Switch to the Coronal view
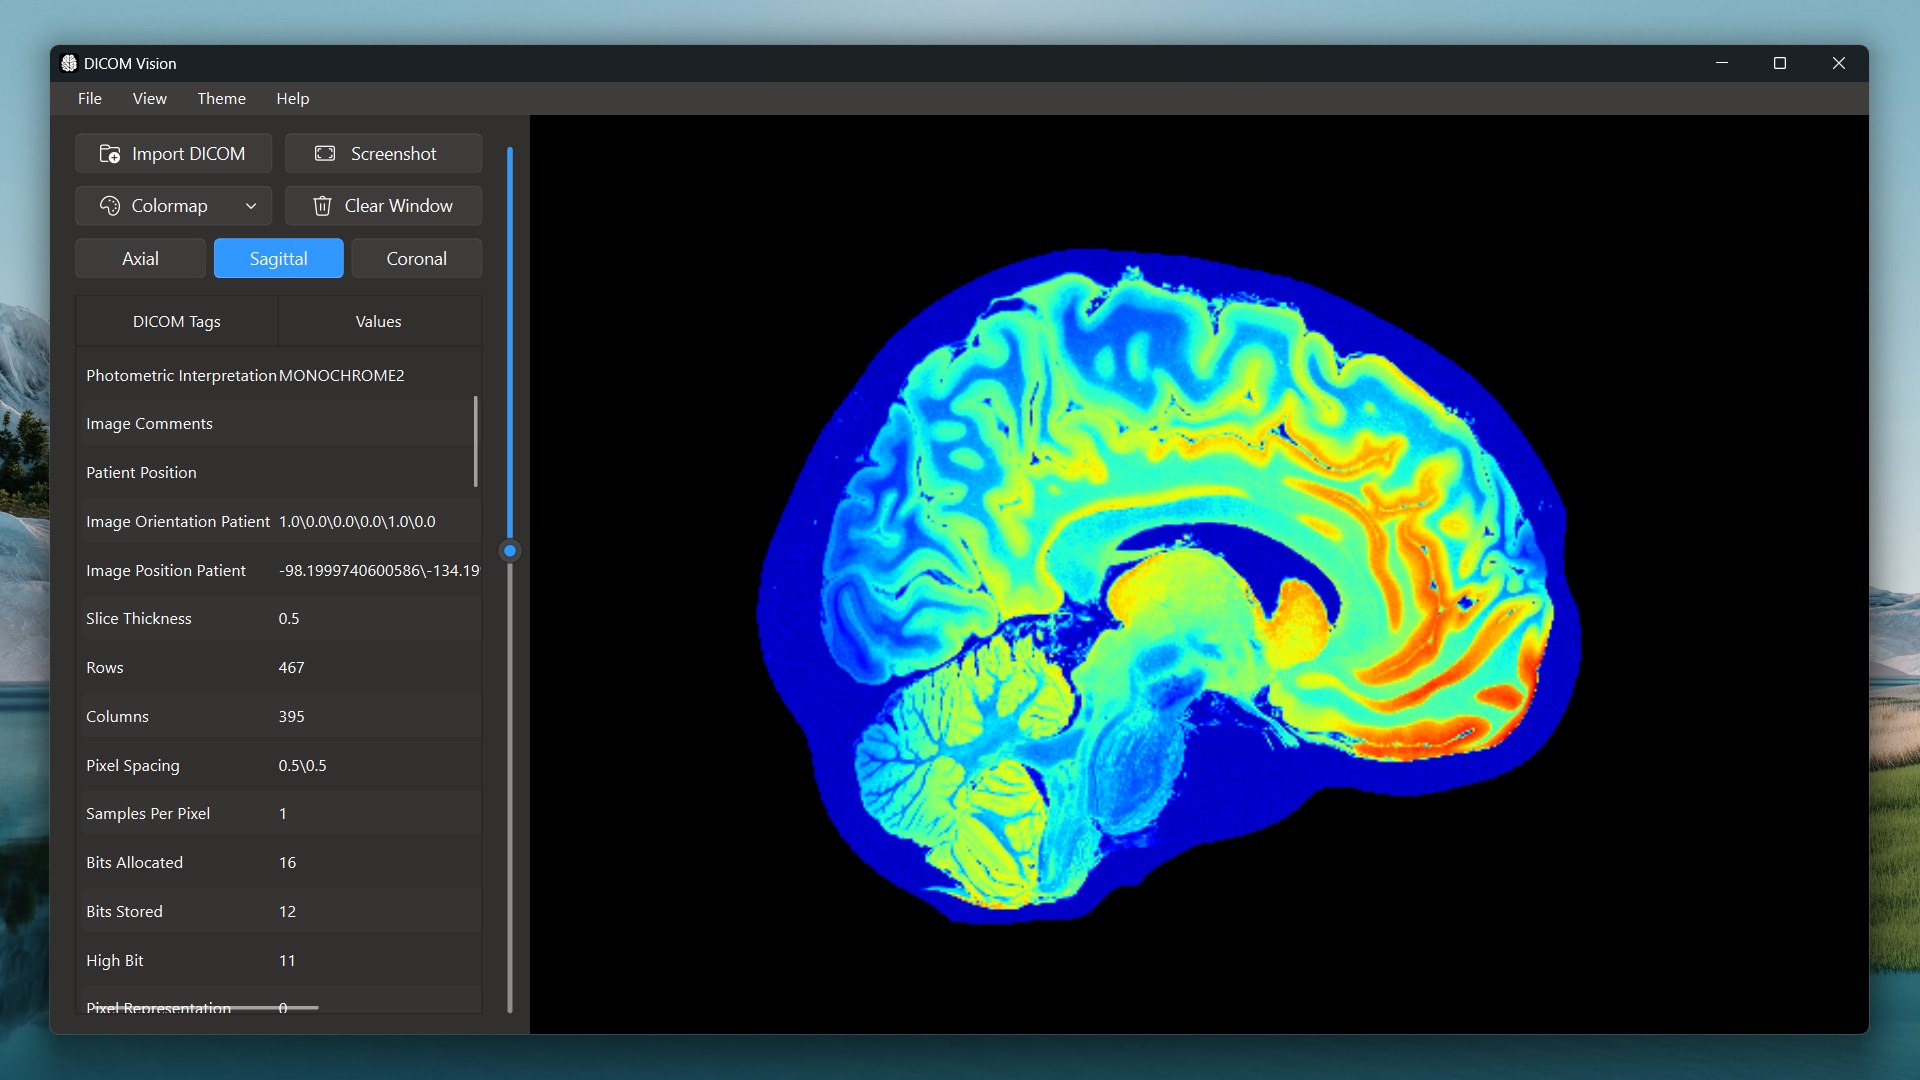Viewport: 1920px width, 1080px height. tap(416, 259)
